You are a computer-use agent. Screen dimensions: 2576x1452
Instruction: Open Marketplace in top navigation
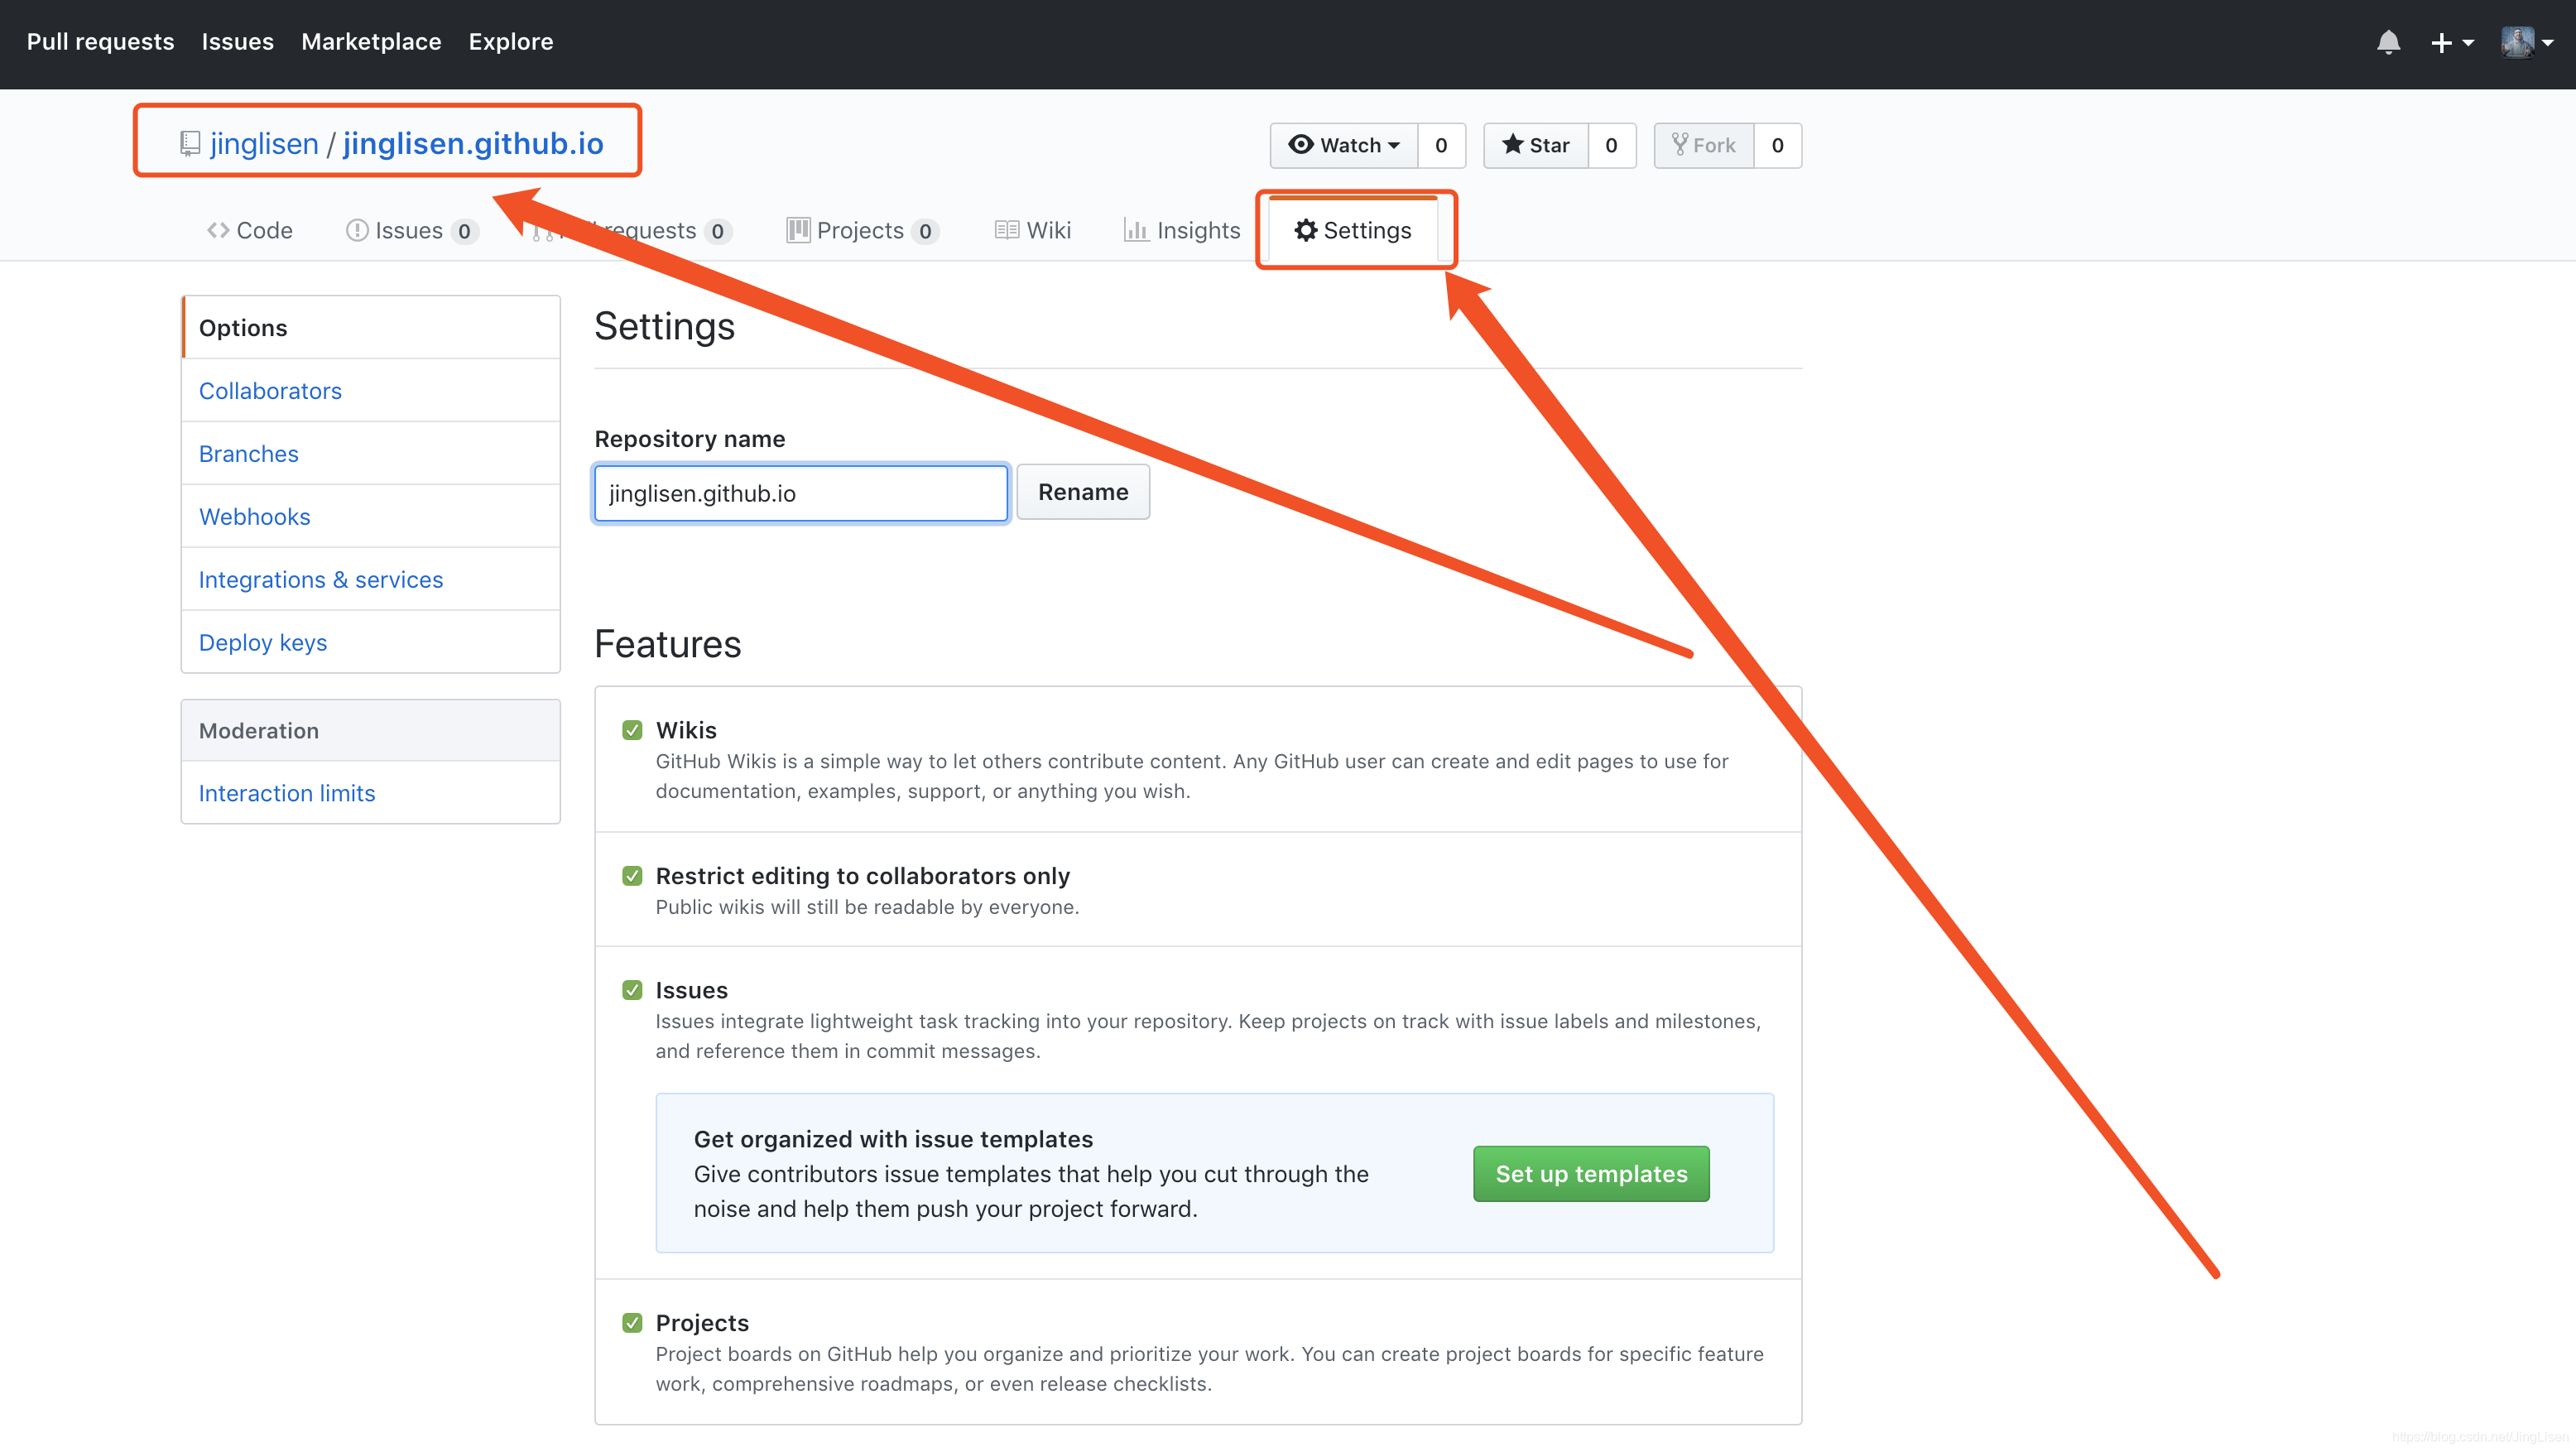pyautogui.click(x=371, y=42)
